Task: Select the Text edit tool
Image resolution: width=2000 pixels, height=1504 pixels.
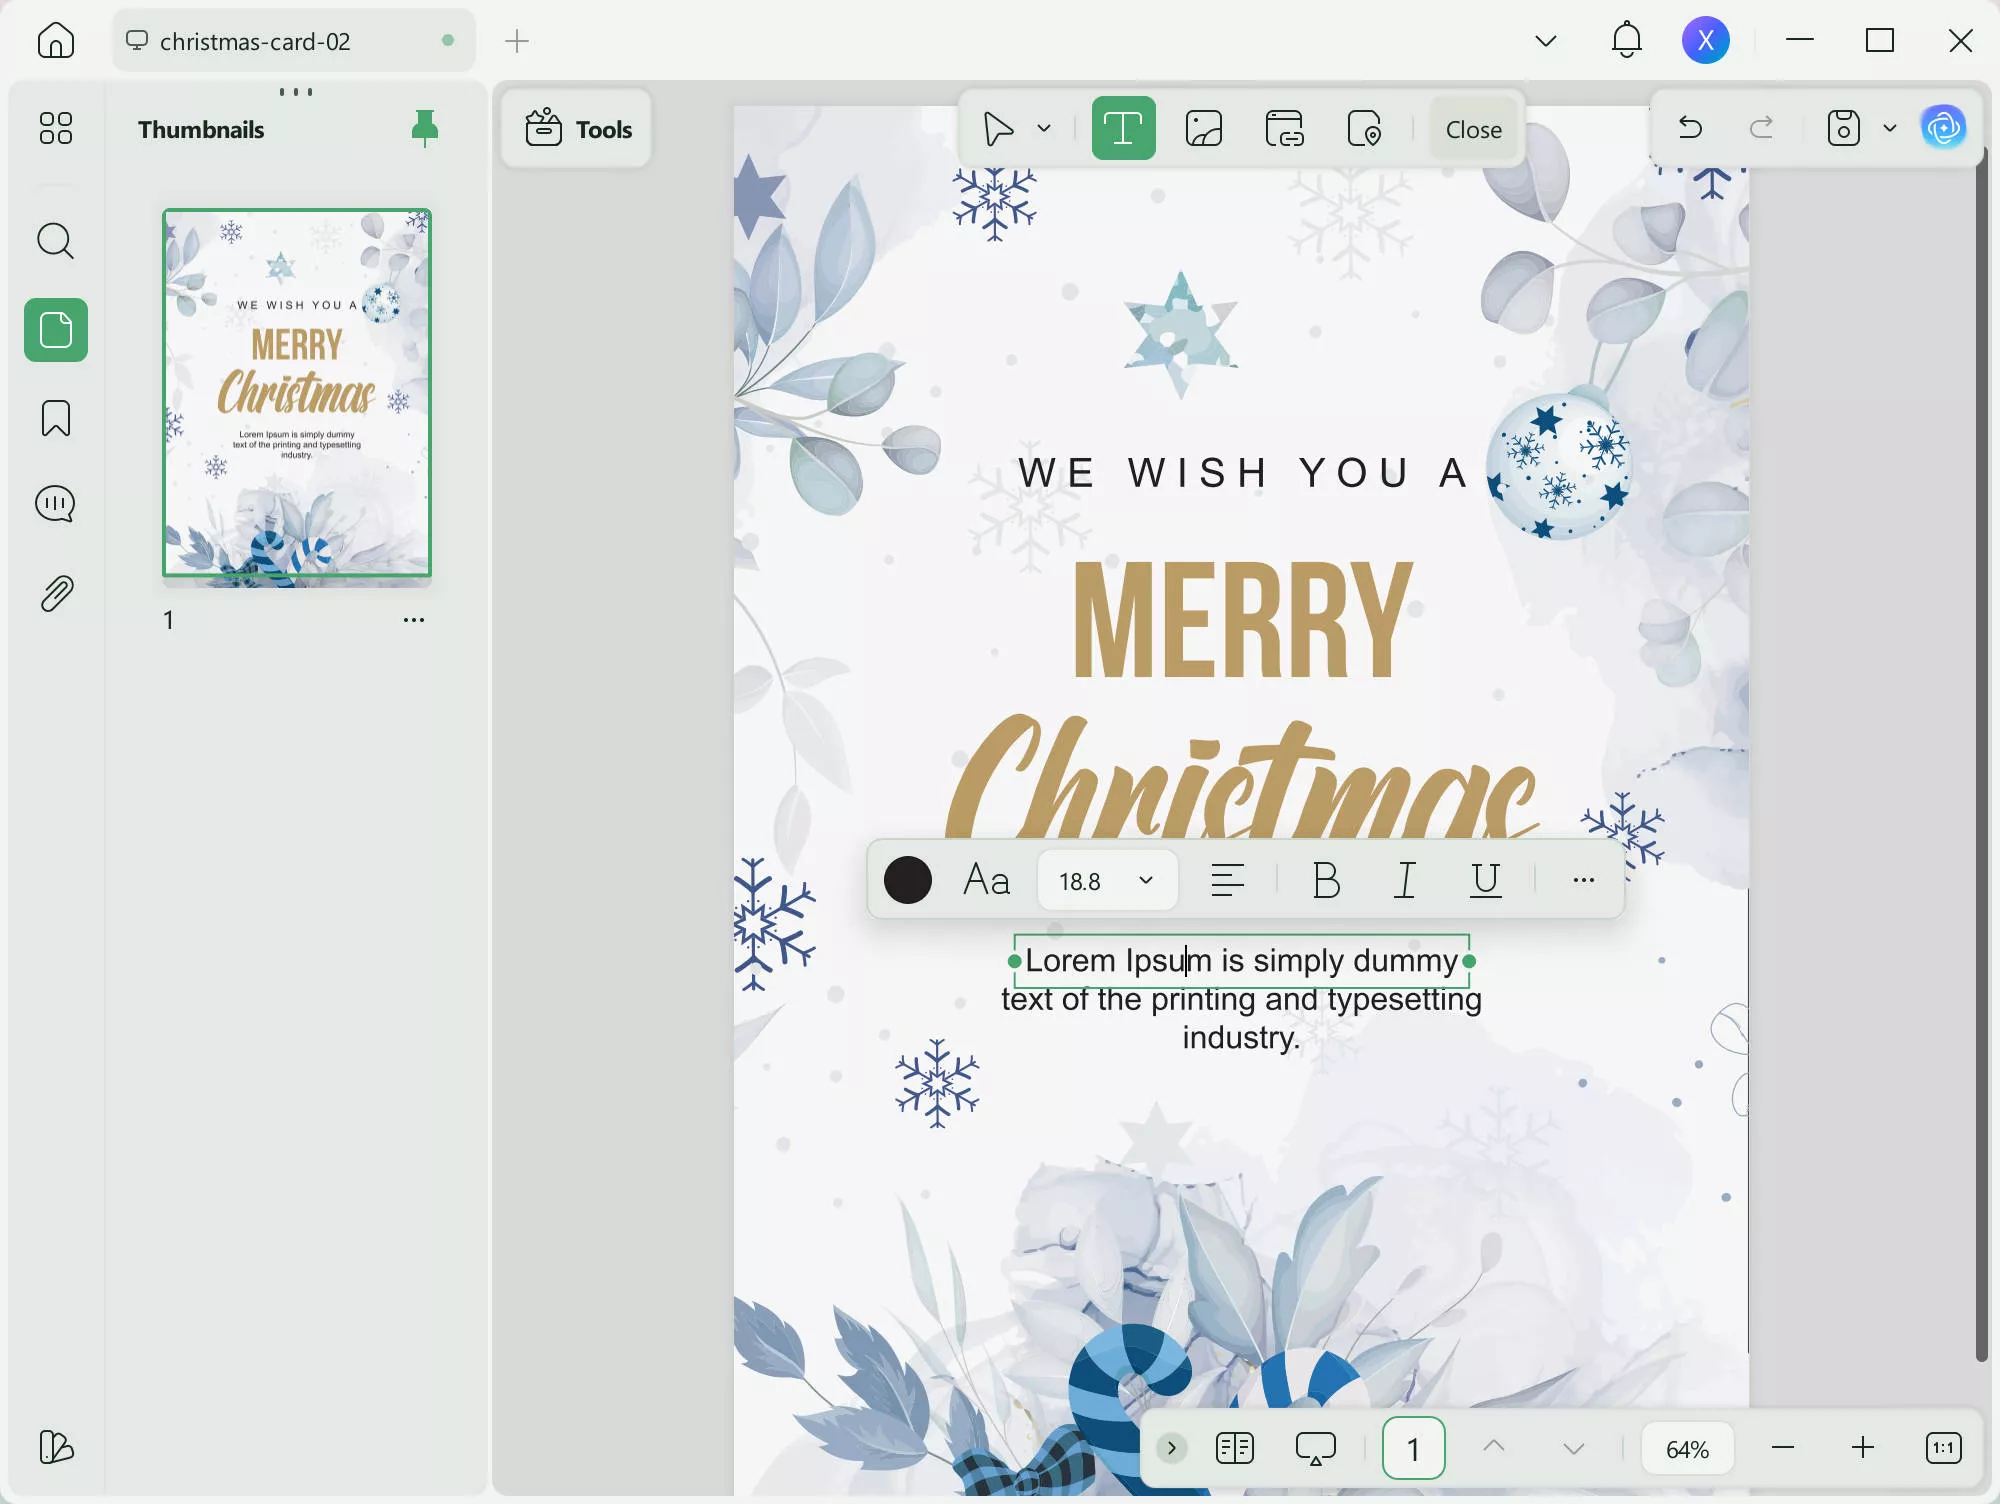Action: pos(1123,129)
